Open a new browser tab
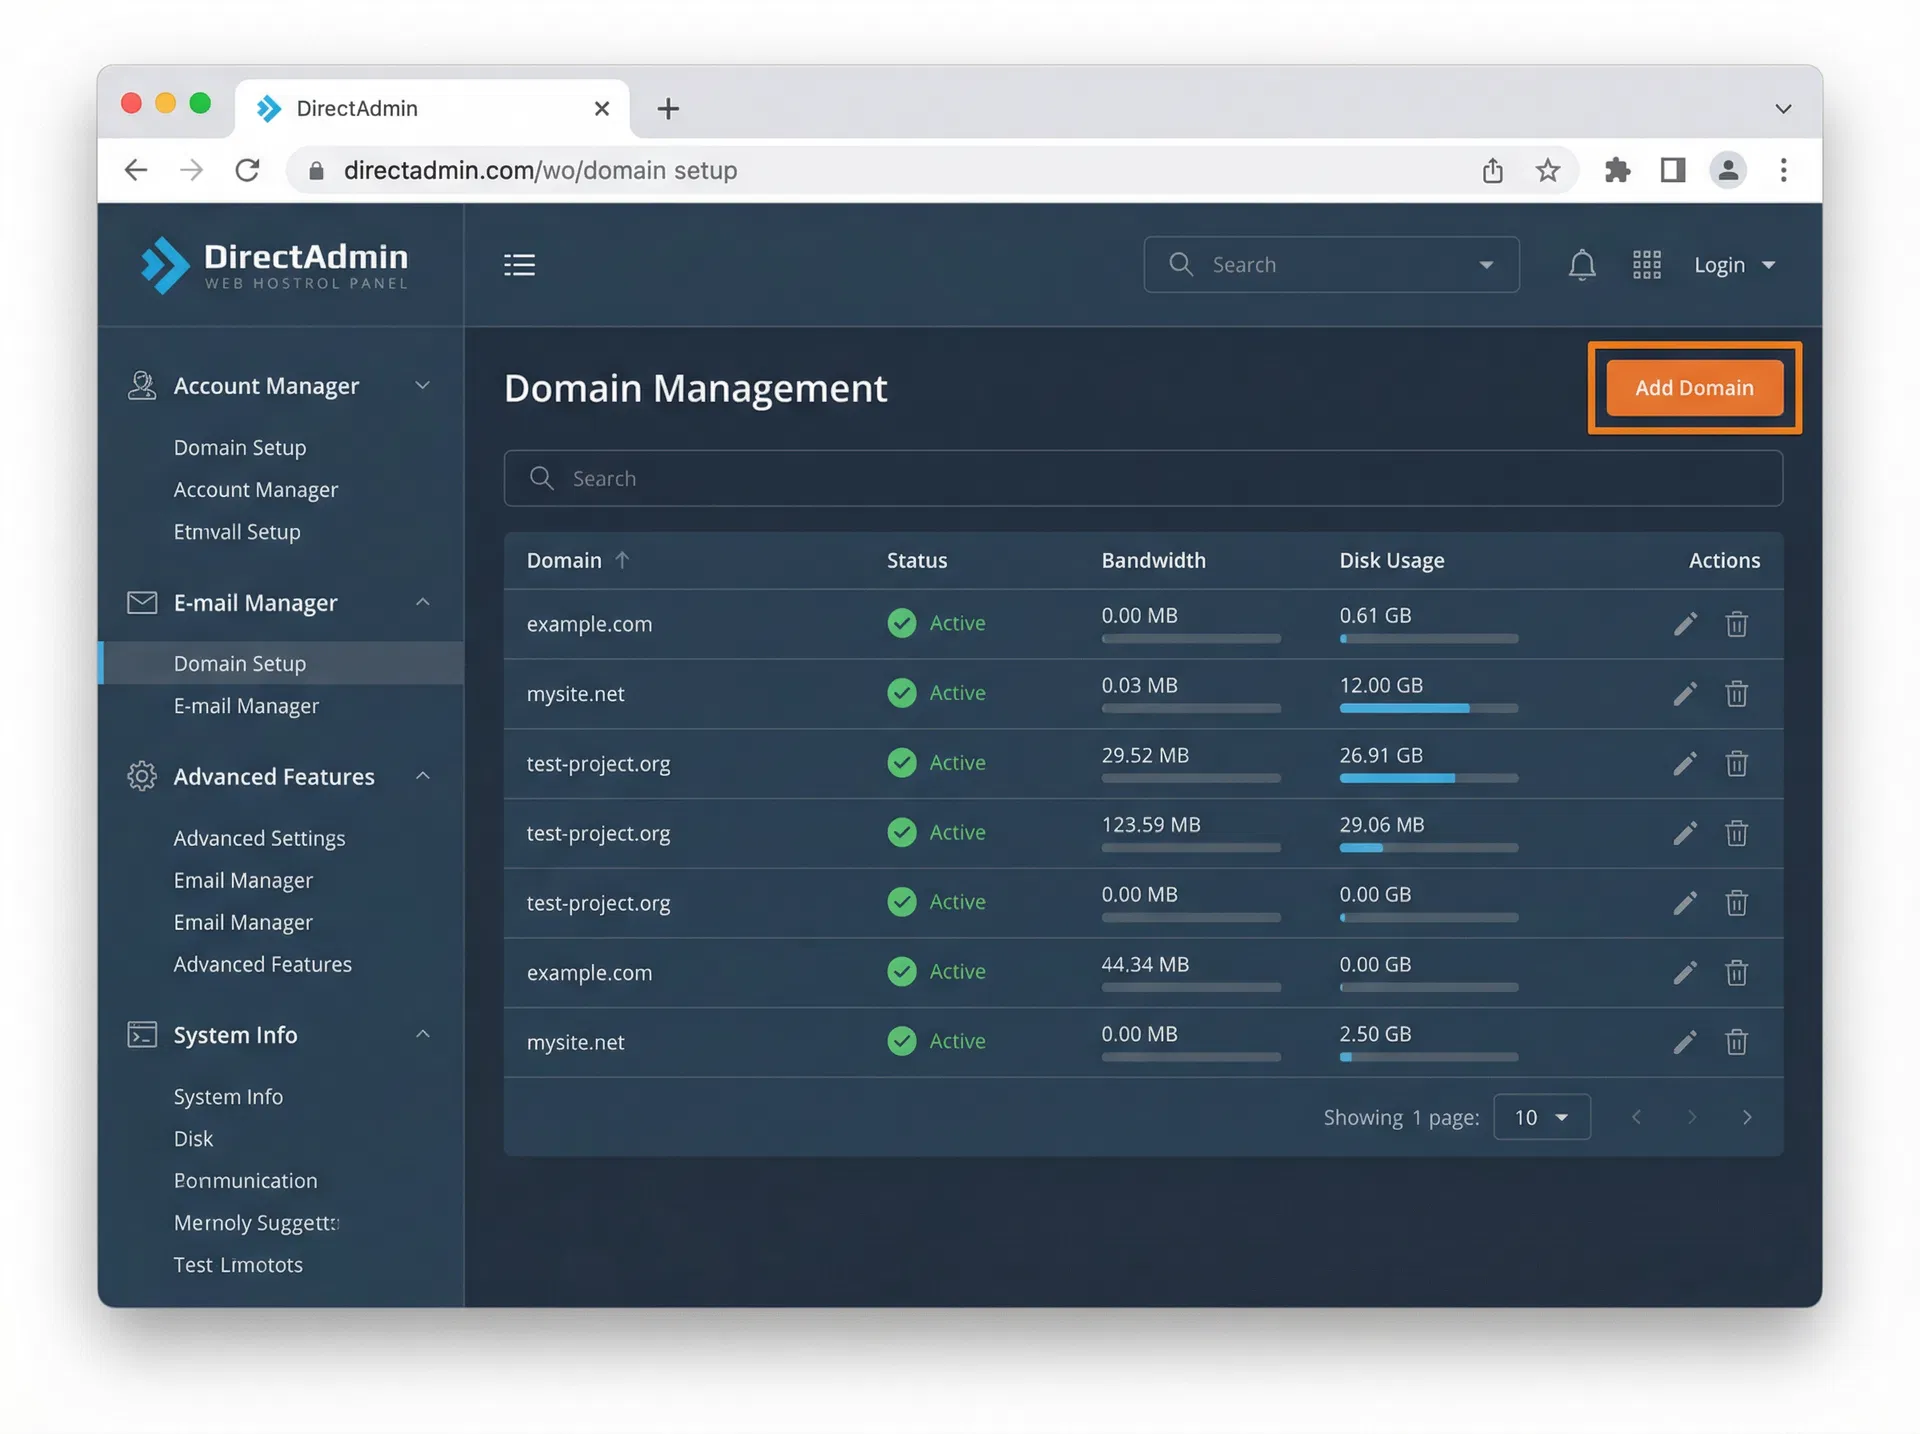The image size is (1920, 1434). tap(668, 108)
